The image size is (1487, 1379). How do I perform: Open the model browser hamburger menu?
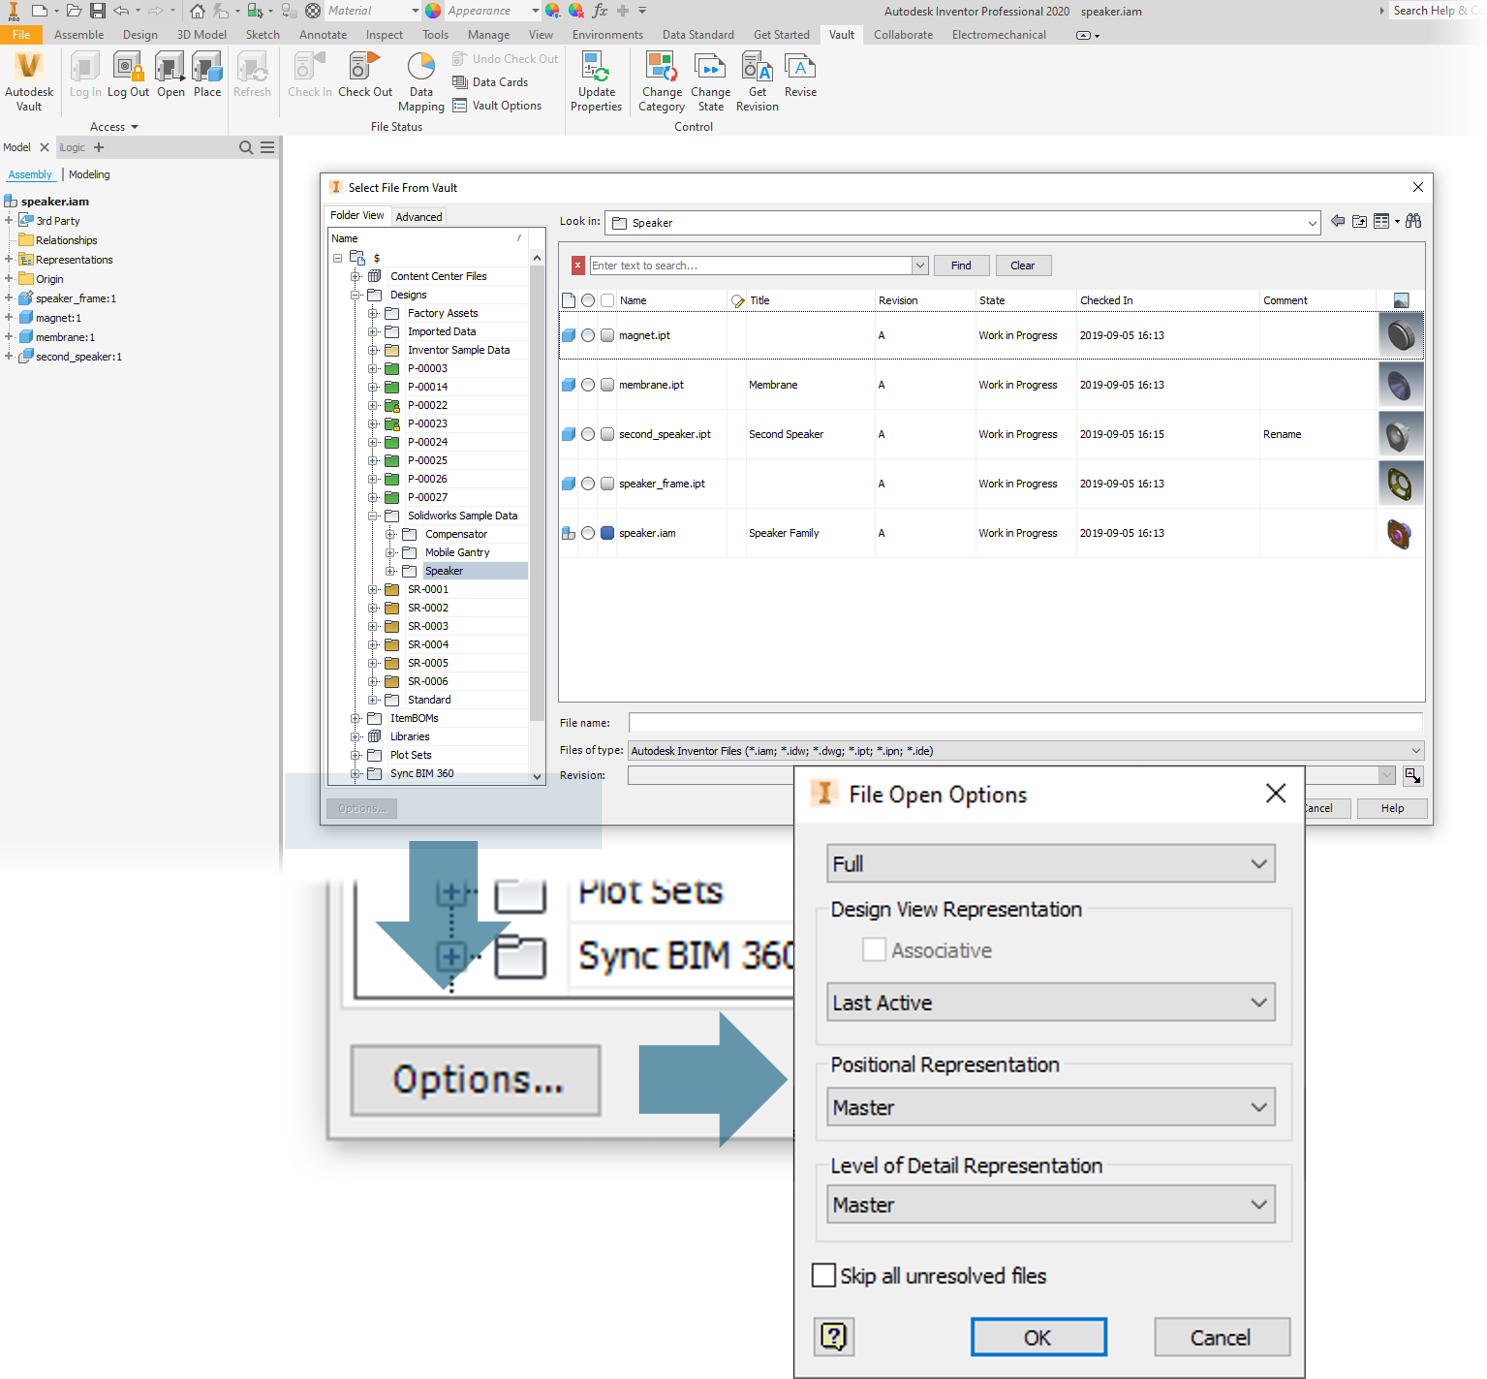click(x=268, y=147)
